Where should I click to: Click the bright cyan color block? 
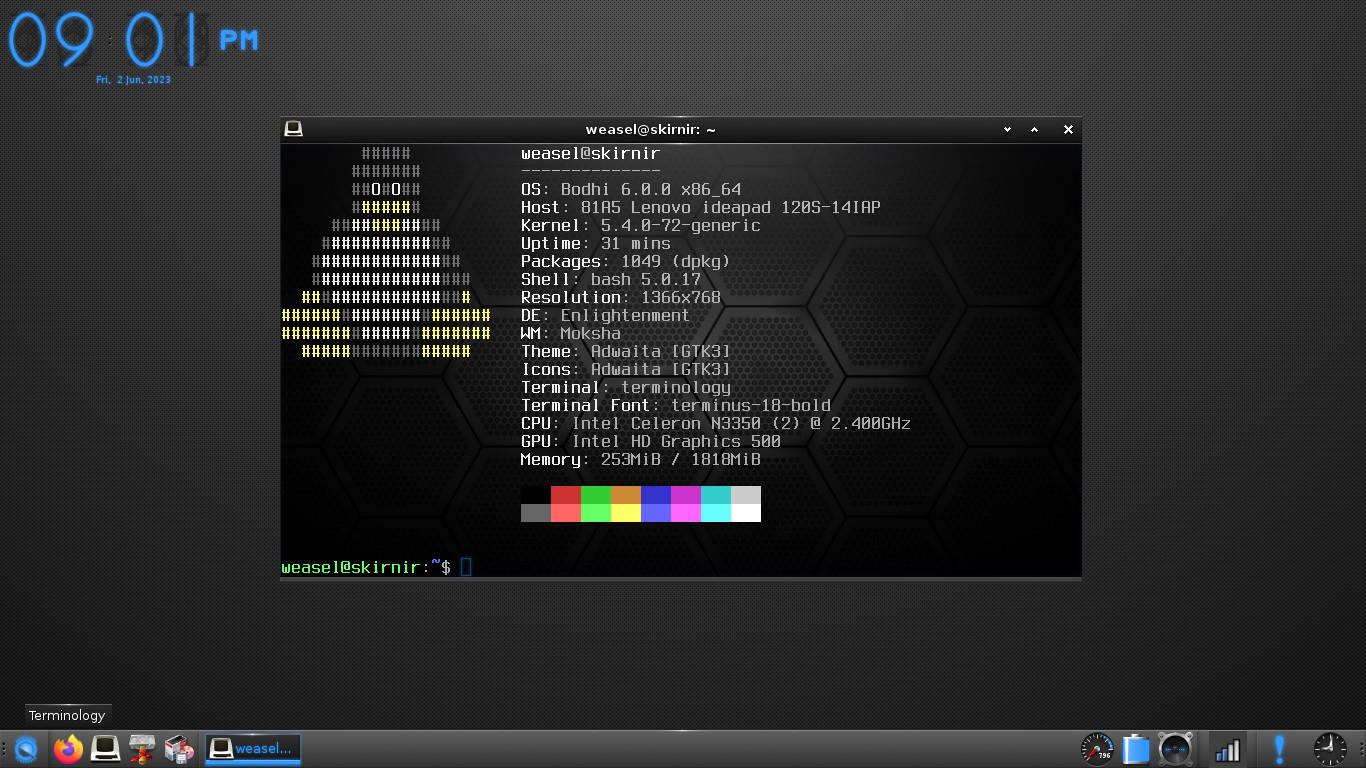pos(716,513)
